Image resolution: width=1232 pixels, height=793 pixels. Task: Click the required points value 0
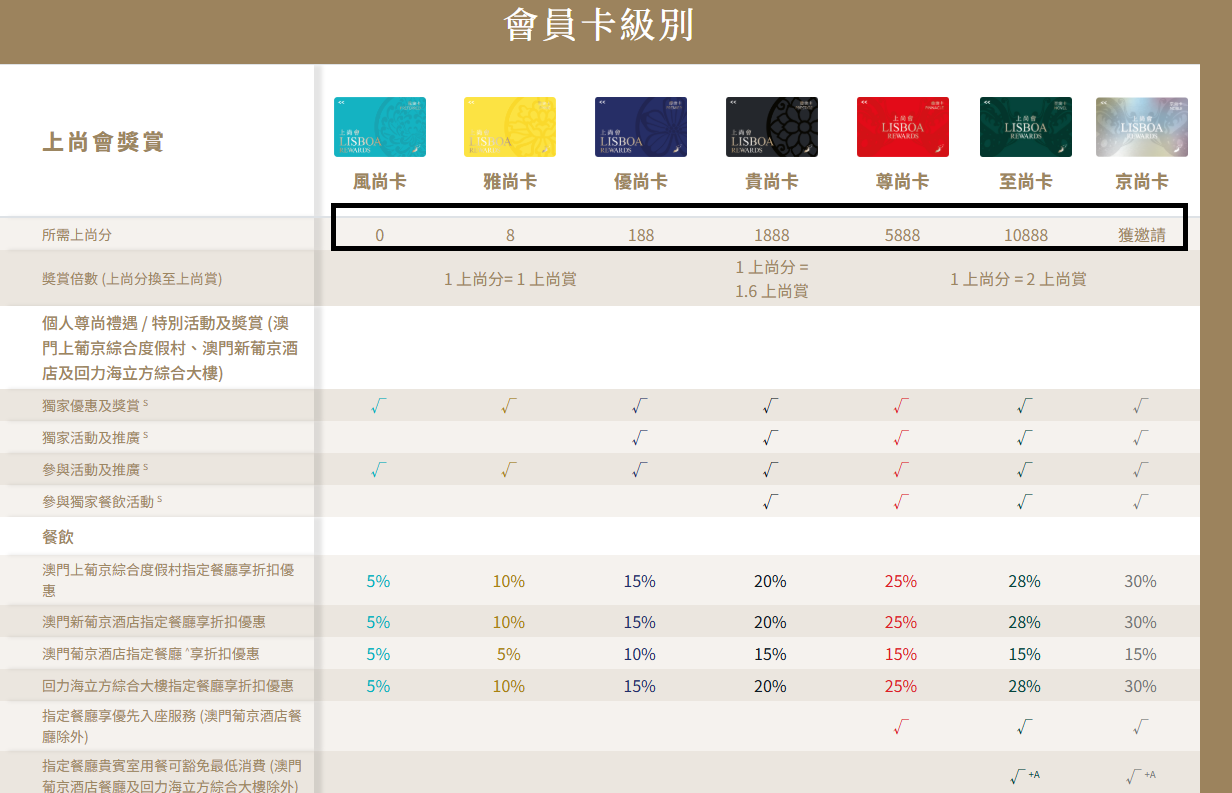coord(380,236)
